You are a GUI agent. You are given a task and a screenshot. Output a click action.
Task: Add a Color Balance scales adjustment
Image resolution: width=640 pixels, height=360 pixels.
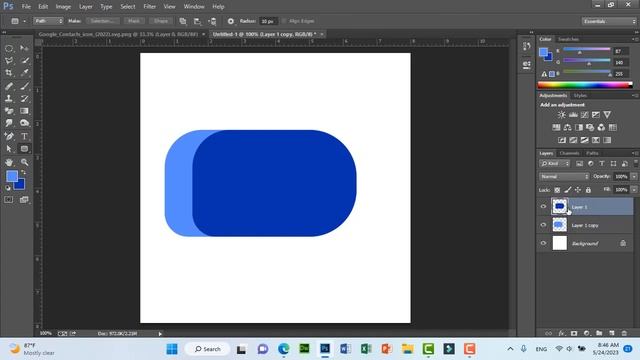[567, 127]
